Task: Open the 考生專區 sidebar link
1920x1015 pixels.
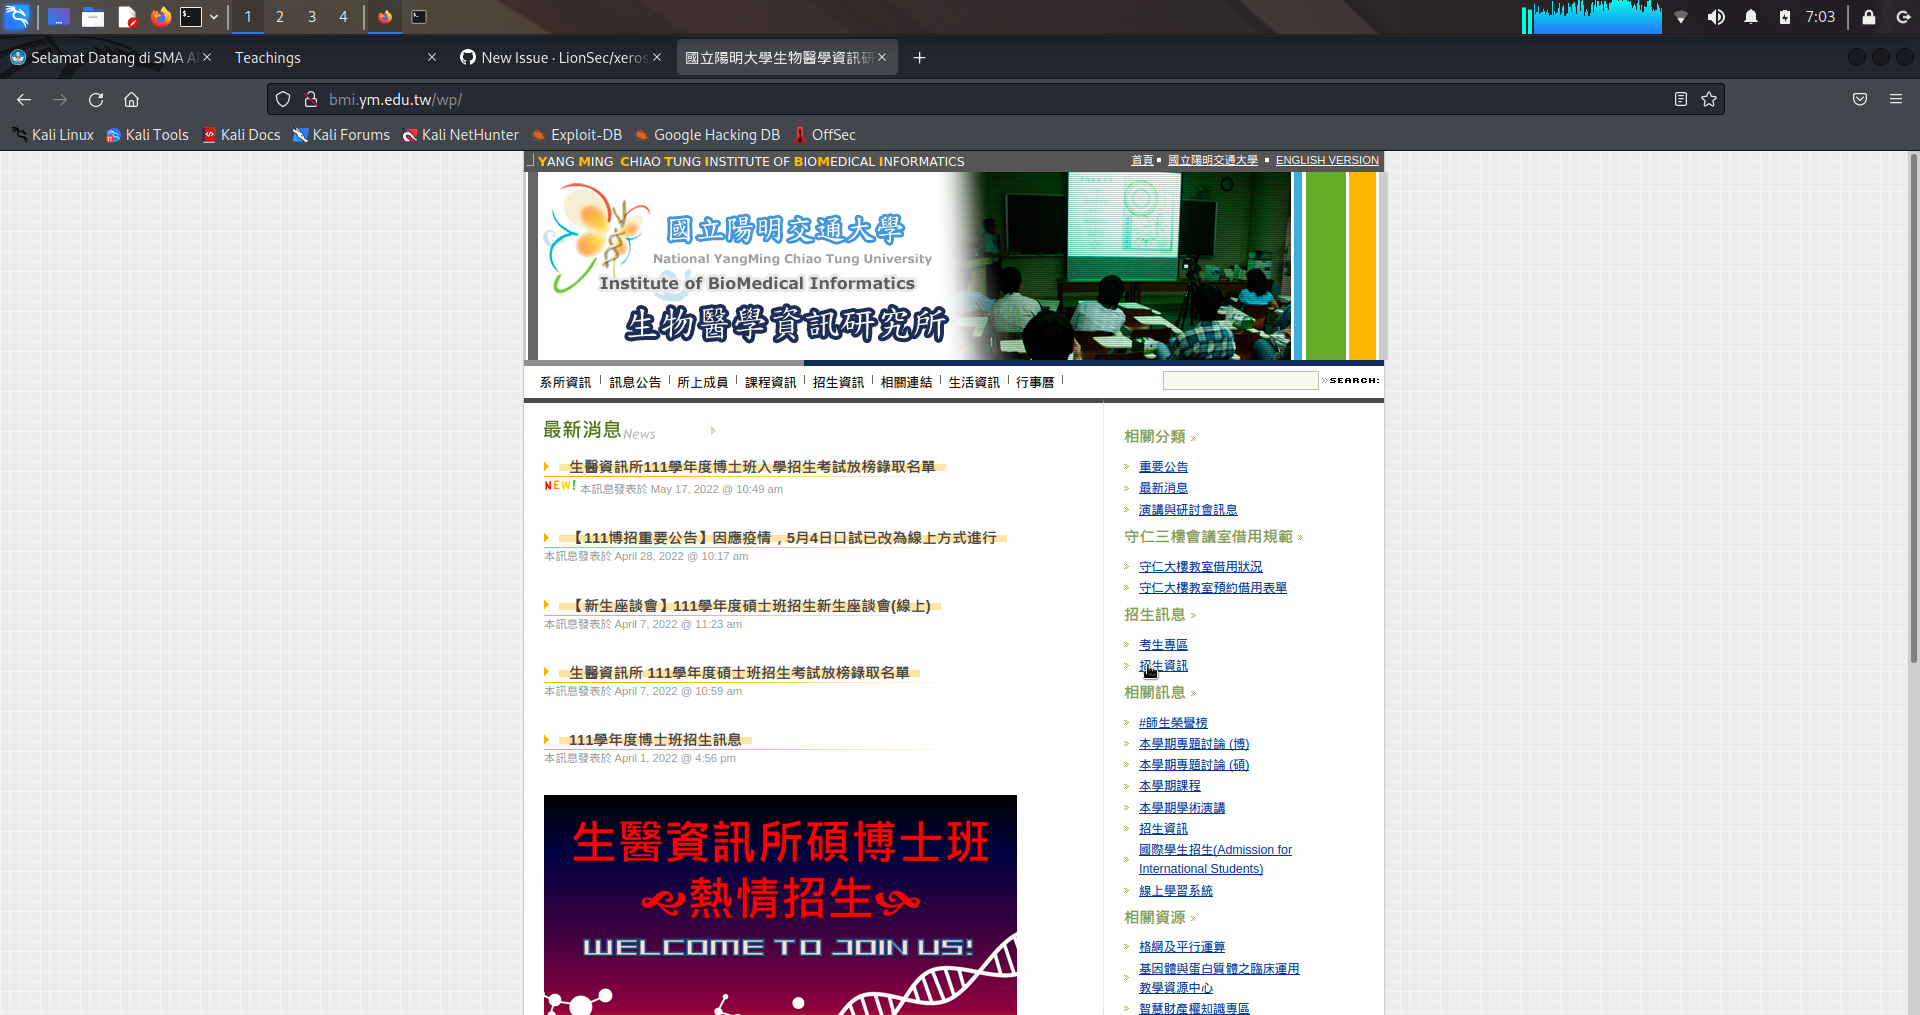Action: pyautogui.click(x=1163, y=645)
